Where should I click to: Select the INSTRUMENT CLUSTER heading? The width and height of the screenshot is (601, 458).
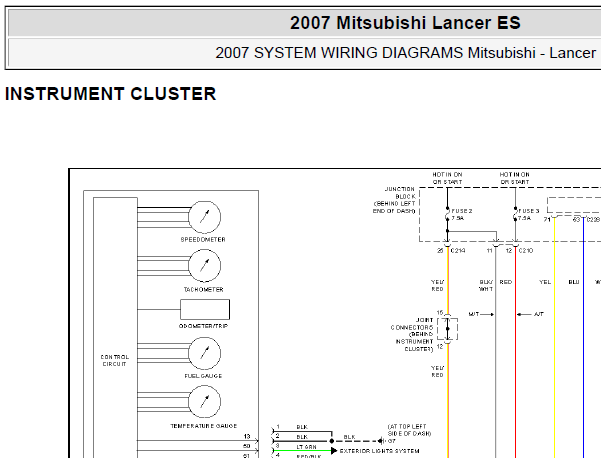[110, 94]
